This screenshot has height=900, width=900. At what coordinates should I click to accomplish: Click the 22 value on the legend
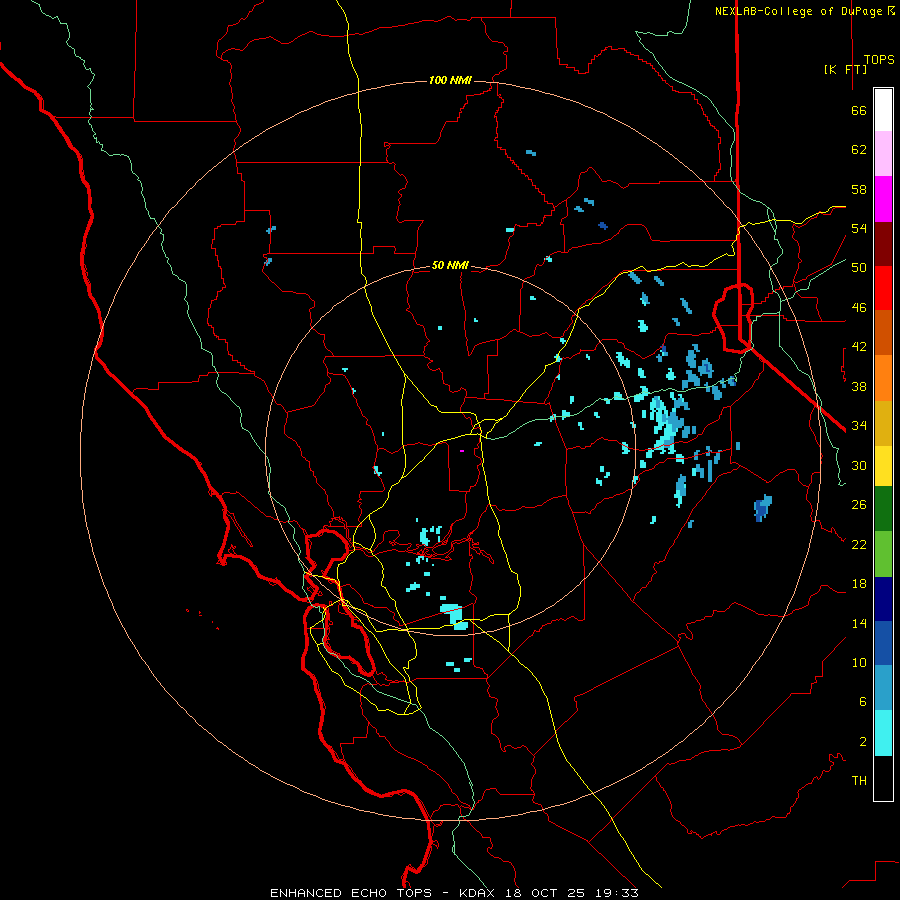(859, 544)
